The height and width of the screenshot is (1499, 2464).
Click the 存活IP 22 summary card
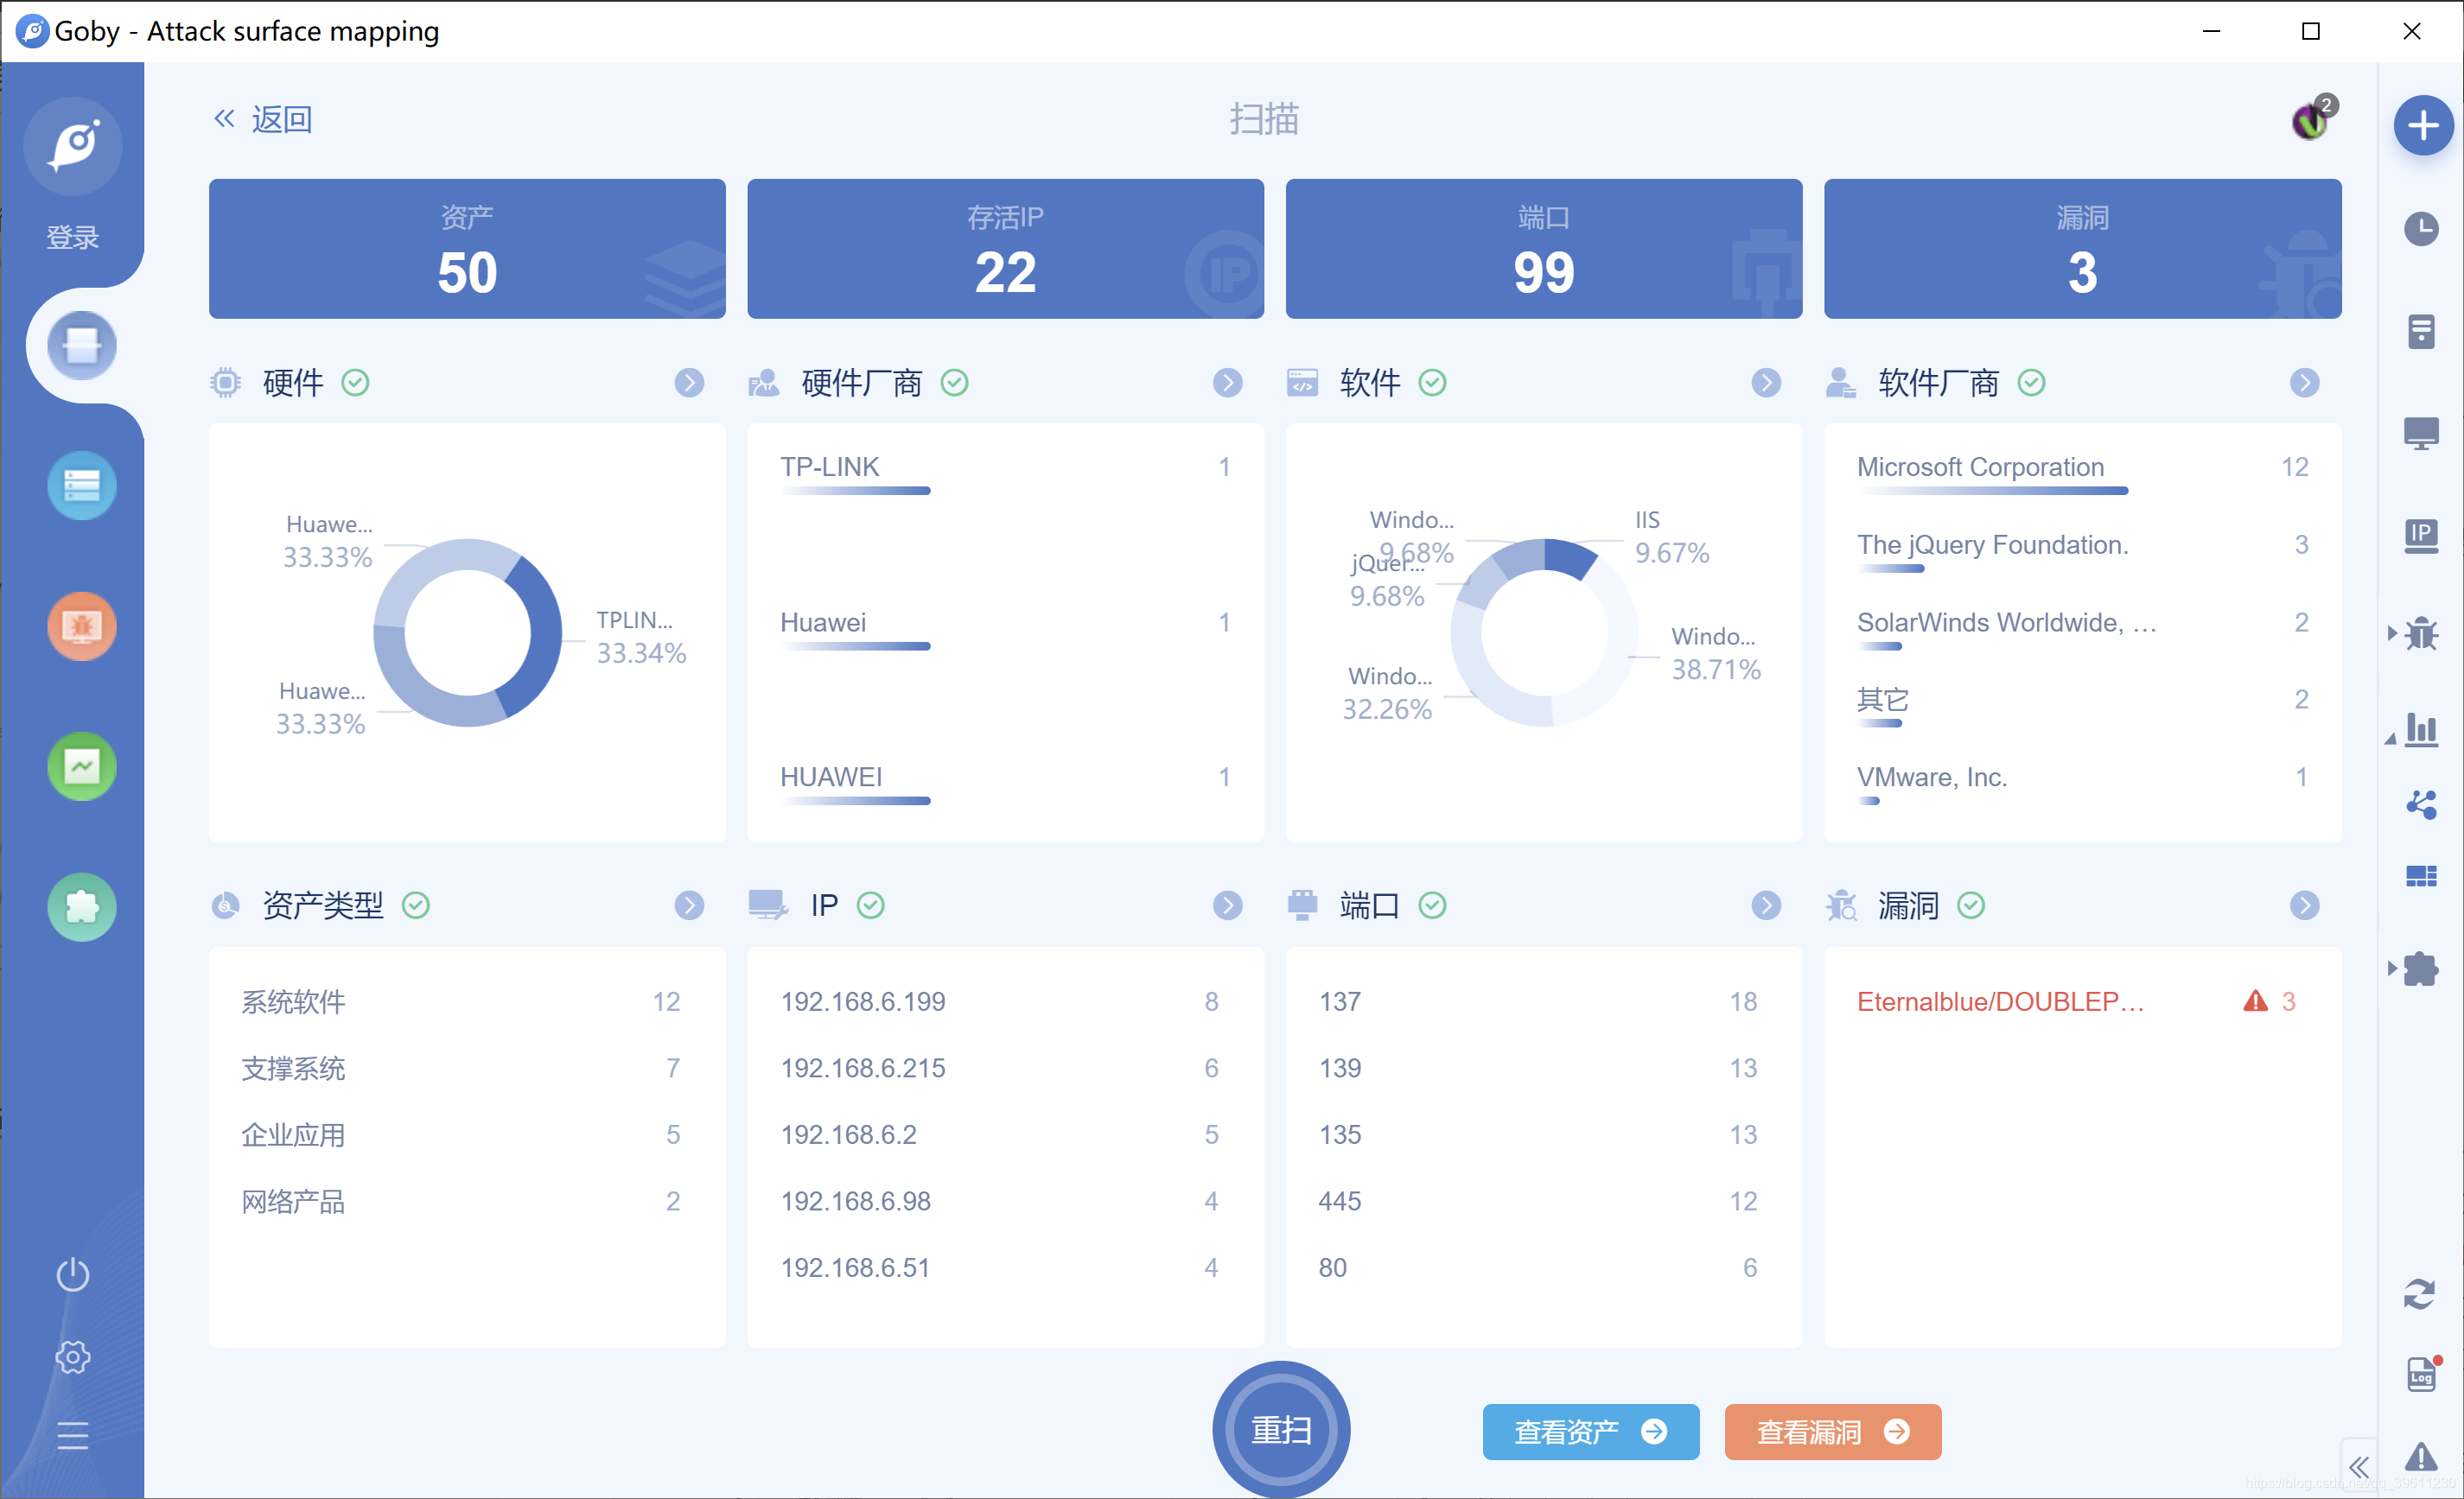point(1005,249)
